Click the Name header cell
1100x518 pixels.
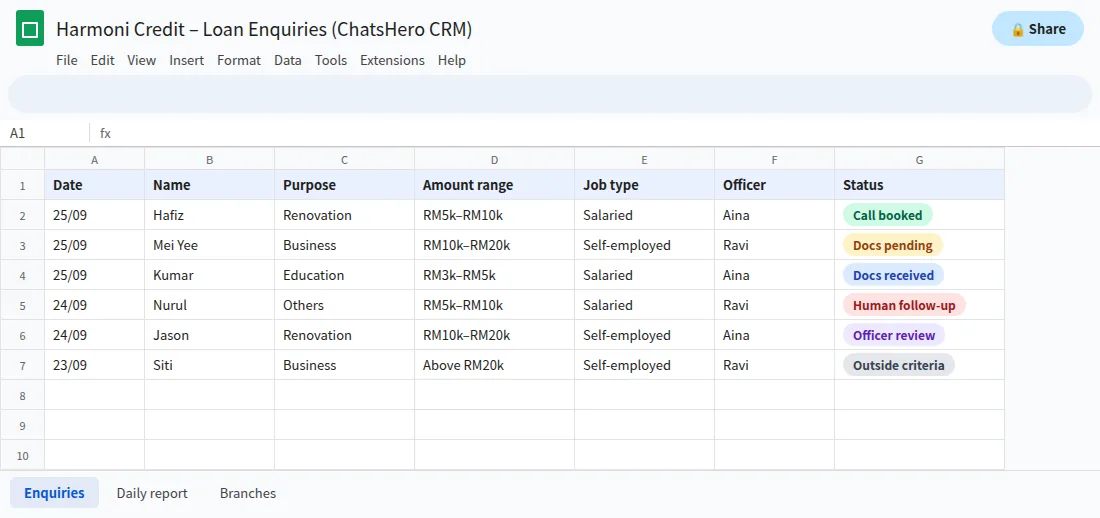pyautogui.click(x=210, y=185)
